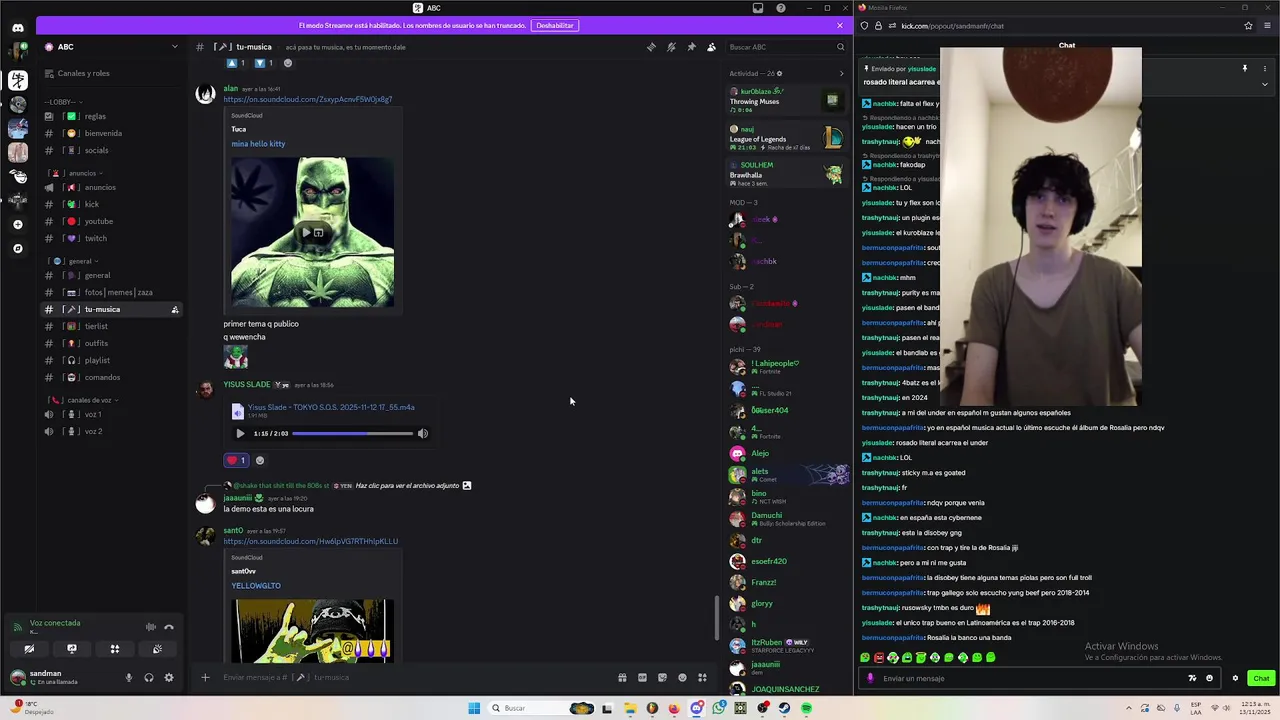Toggle noise suppression next to Voz conectada
The image size is (1280, 720).
click(151, 627)
